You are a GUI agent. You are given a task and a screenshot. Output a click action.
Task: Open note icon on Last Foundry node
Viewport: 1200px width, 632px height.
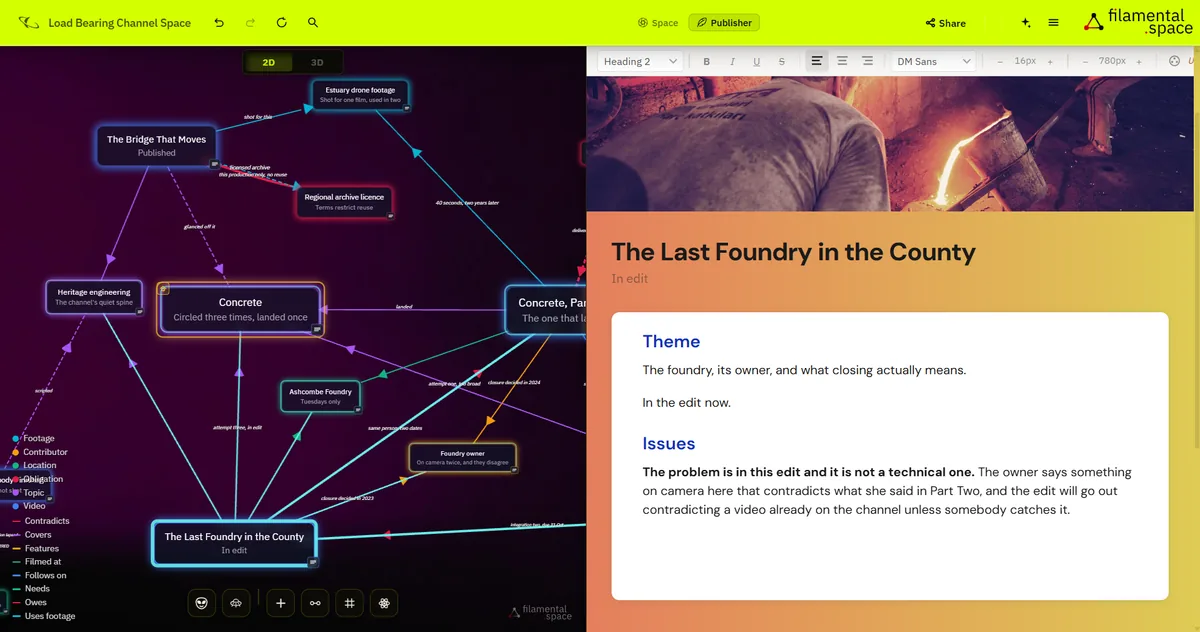pos(312,562)
